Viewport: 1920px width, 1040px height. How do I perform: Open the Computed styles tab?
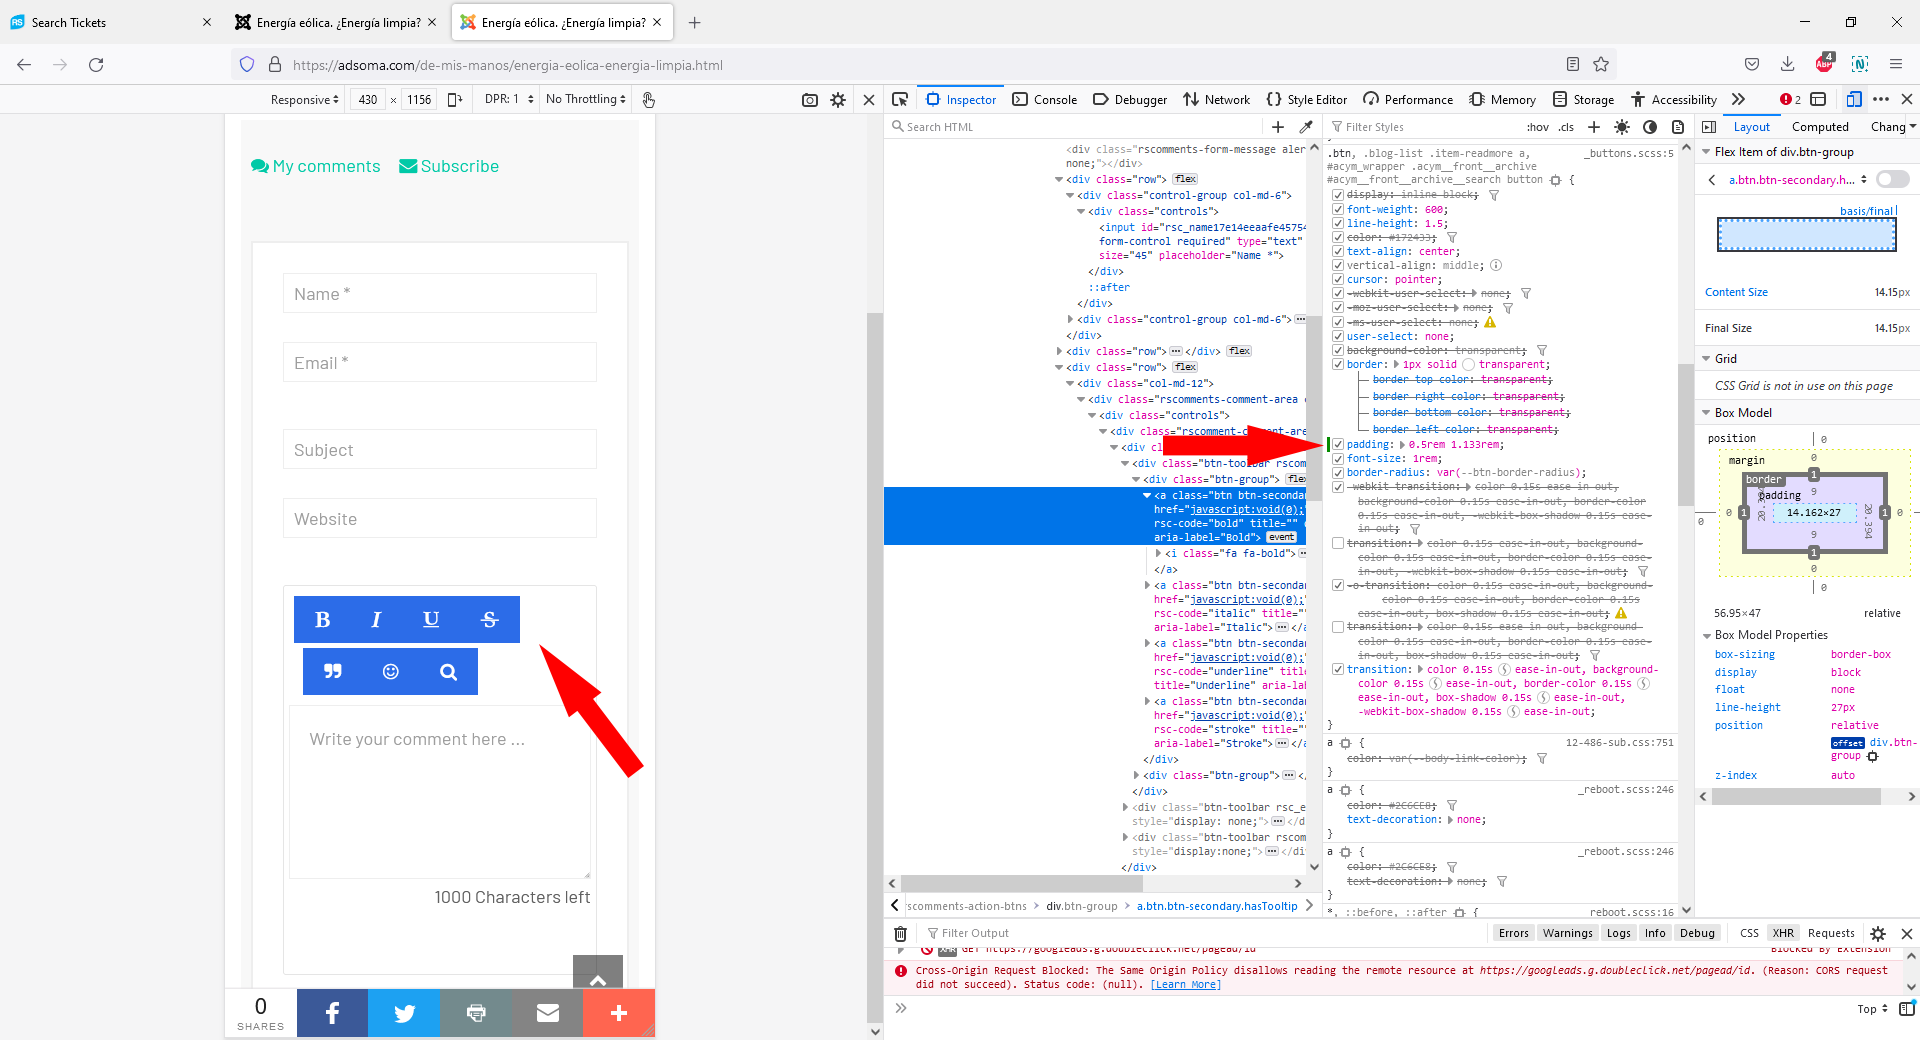(1820, 127)
